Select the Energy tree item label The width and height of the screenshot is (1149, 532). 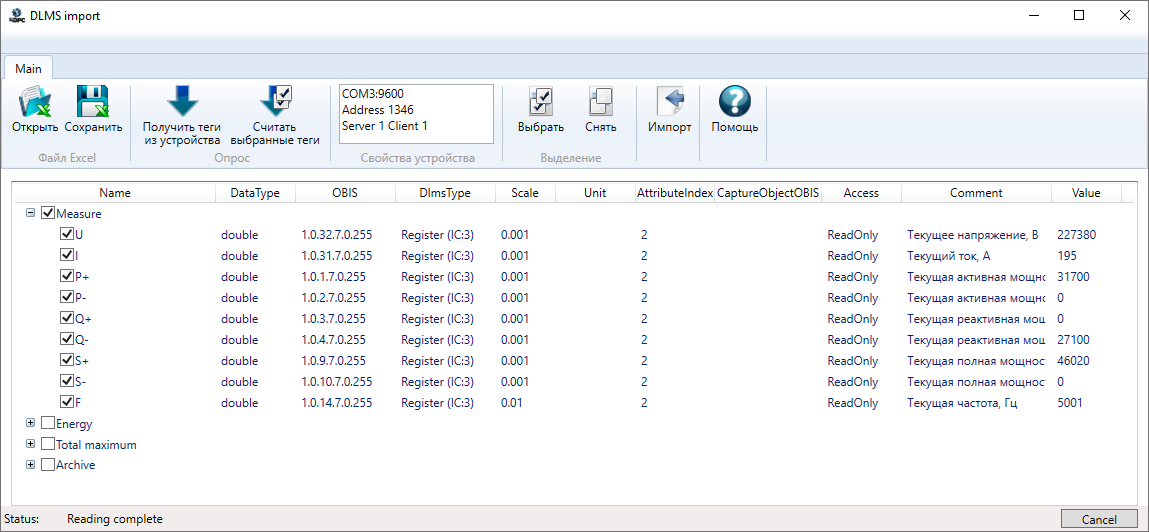[74, 424]
